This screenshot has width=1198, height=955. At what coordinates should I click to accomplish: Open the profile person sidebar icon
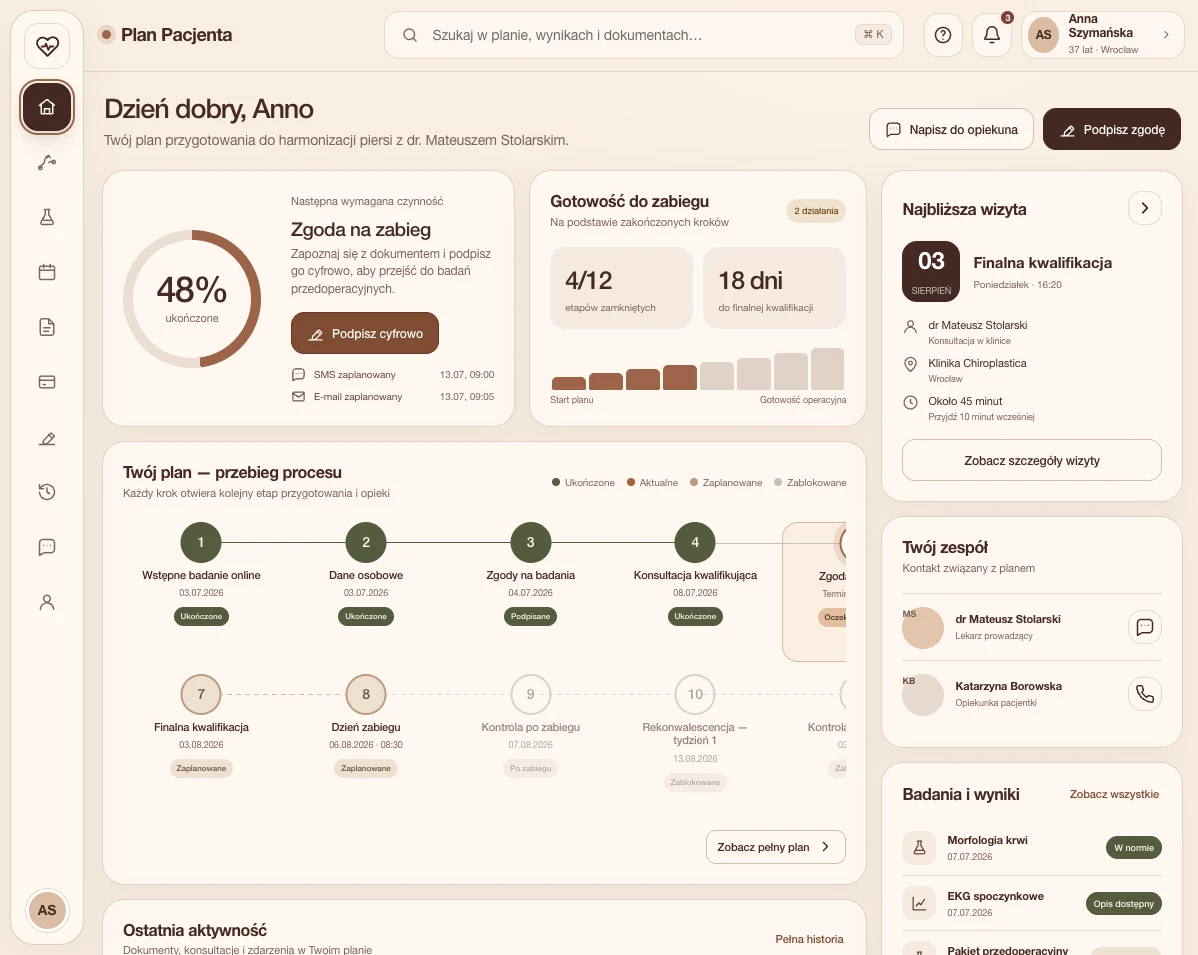click(47, 602)
